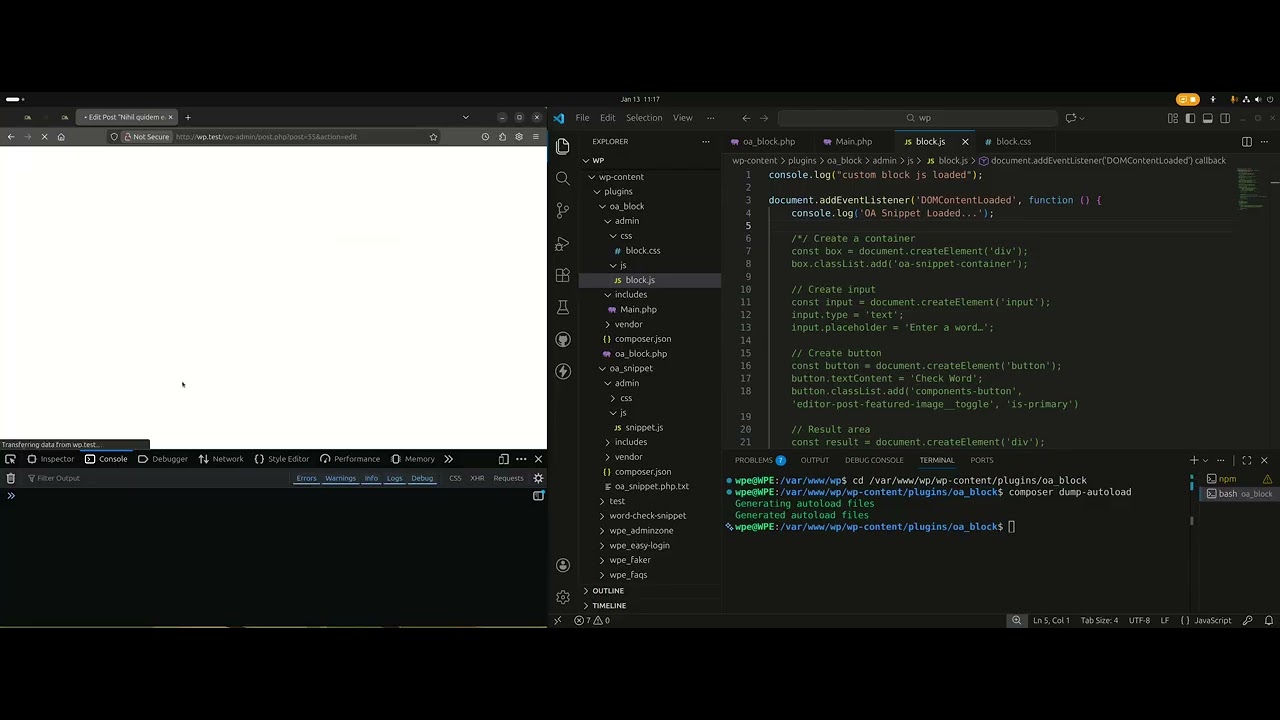Toggle primary side bar layout icon

pyautogui.click(x=1190, y=118)
